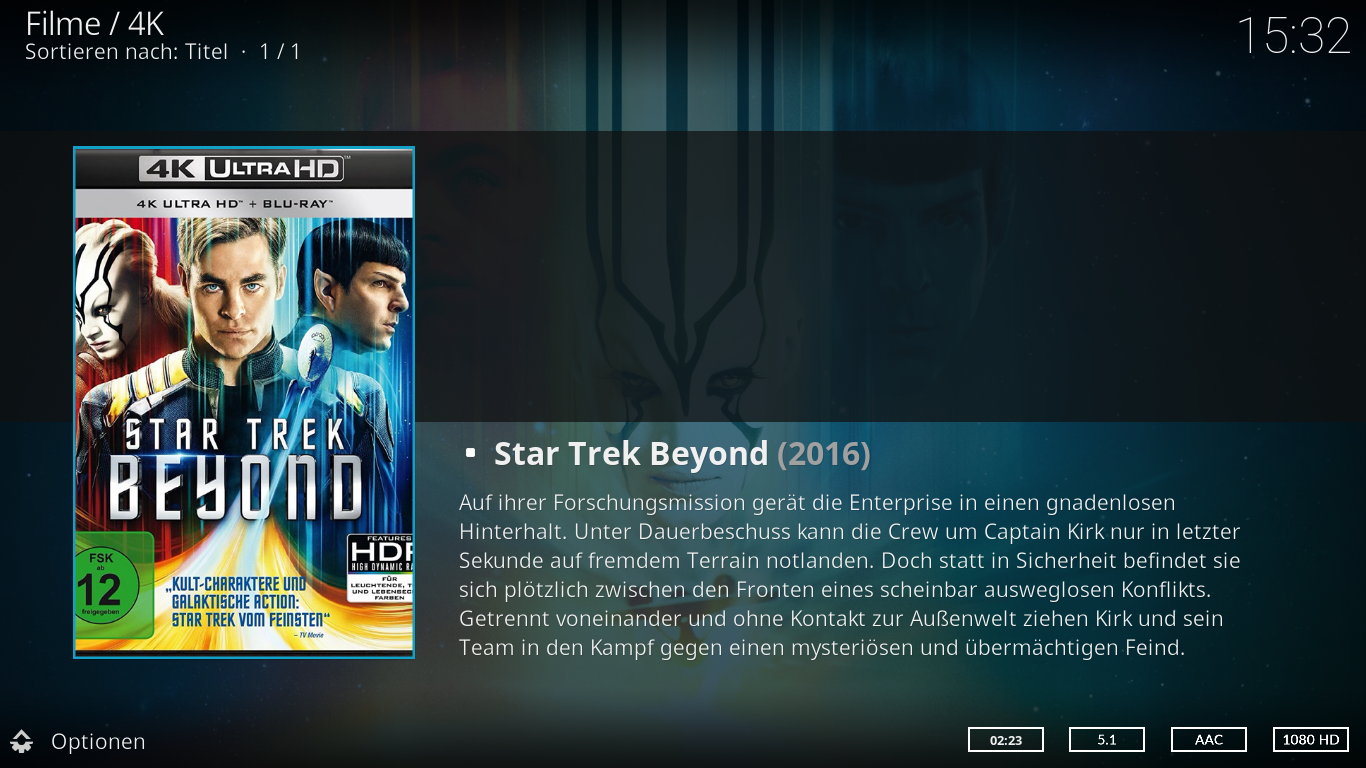This screenshot has width=1366, height=768.
Task: Click the HDR logo on the poster
Action: (x=380, y=568)
